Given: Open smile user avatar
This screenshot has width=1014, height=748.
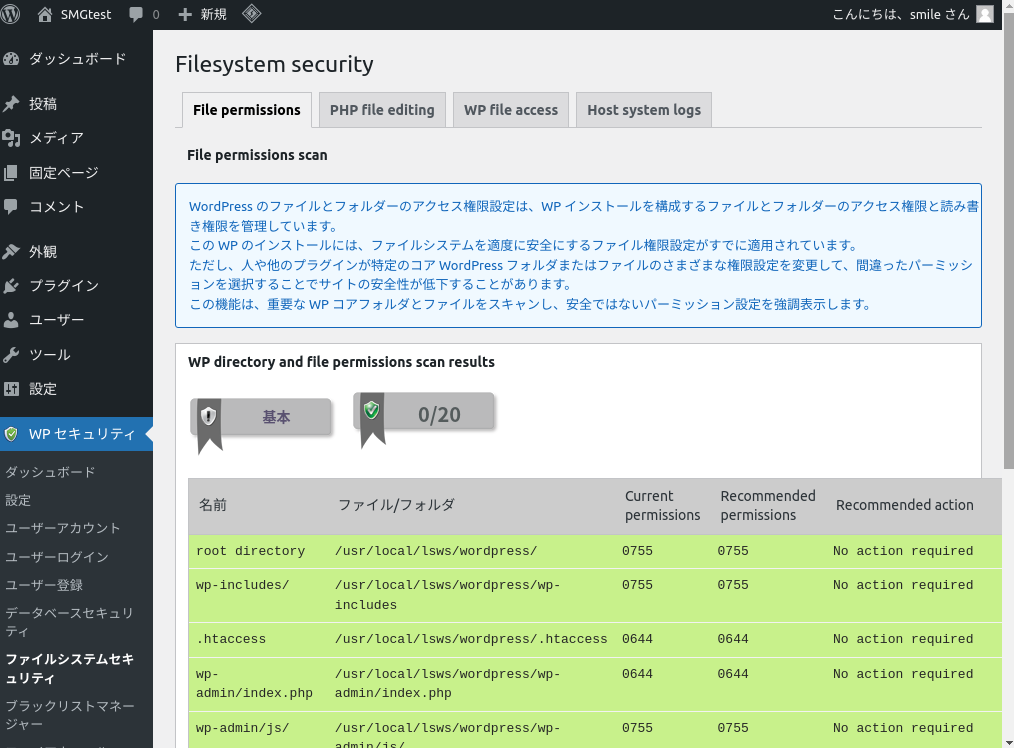Looking at the screenshot, I should tap(985, 14).
